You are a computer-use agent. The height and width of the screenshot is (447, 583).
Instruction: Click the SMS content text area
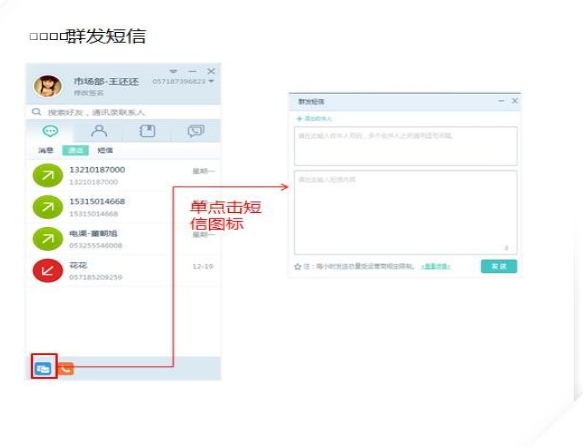point(406,212)
